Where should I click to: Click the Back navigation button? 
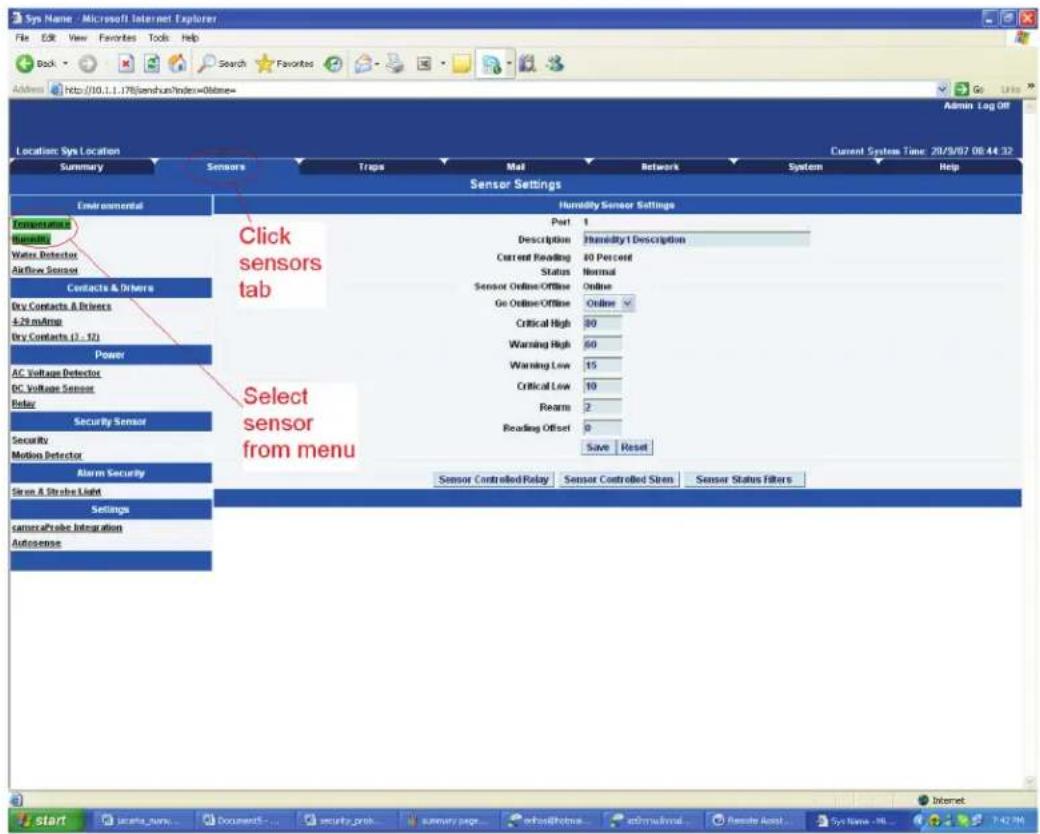pyautogui.click(x=36, y=64)
